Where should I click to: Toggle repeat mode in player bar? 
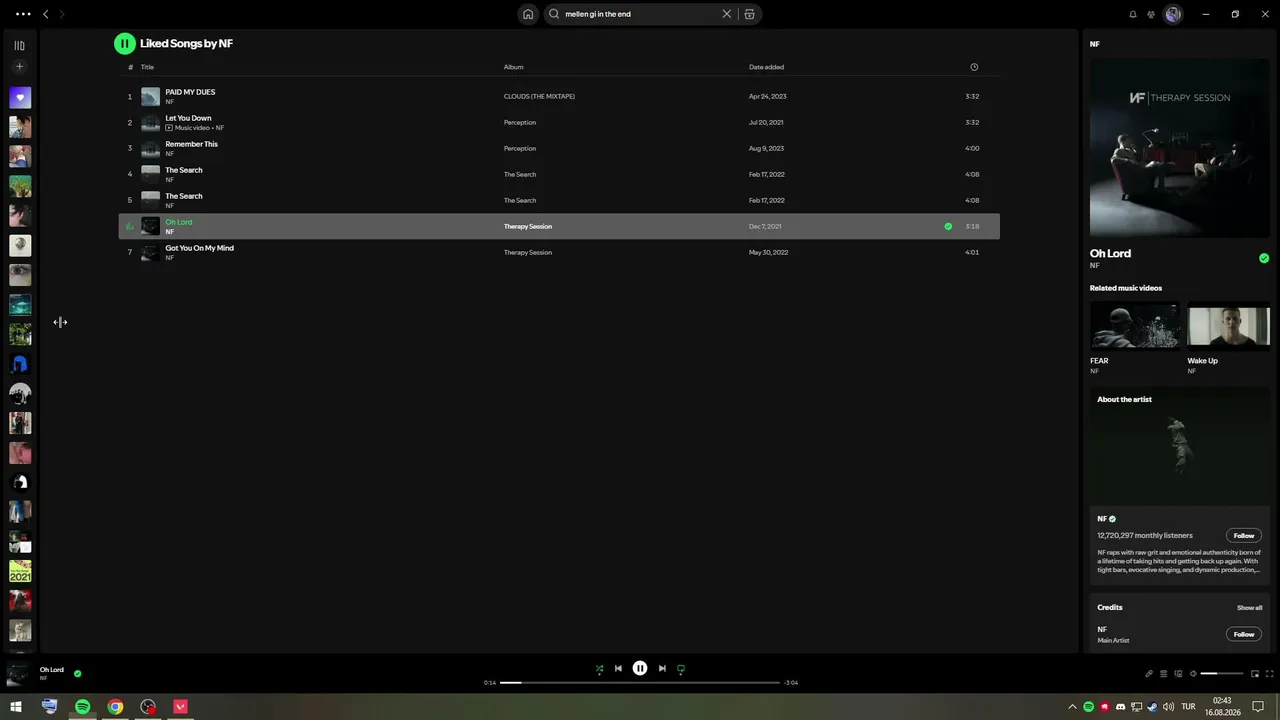coord(681,669)
